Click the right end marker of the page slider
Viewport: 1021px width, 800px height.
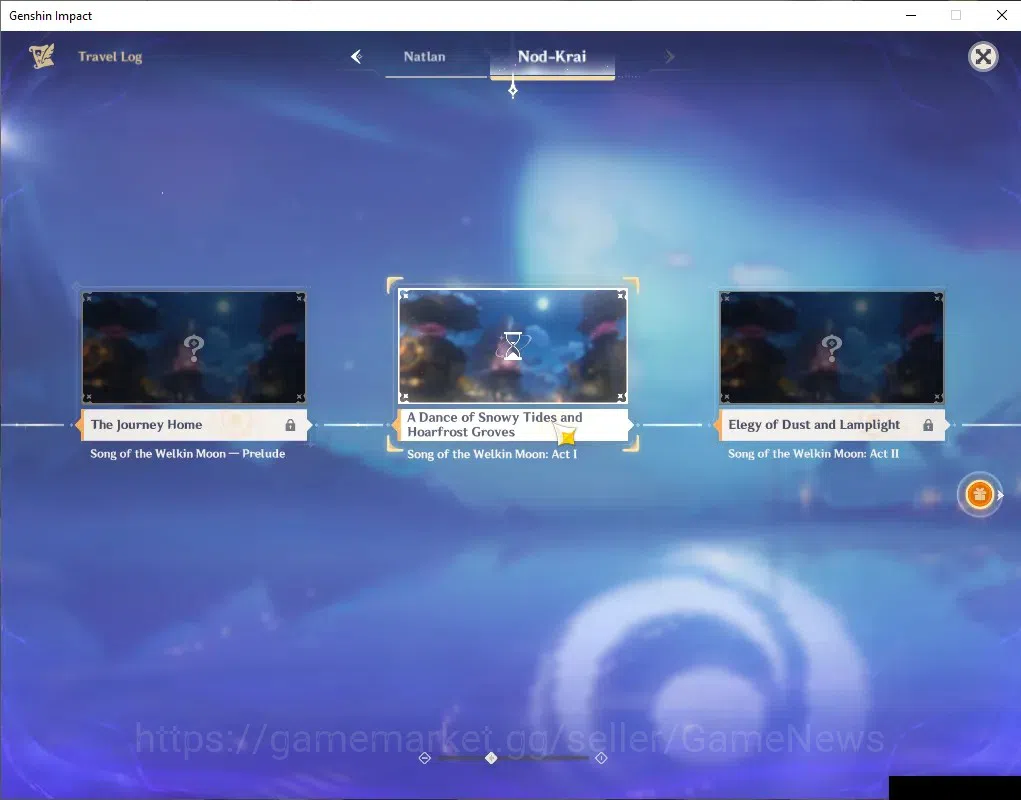click(601, 758)
